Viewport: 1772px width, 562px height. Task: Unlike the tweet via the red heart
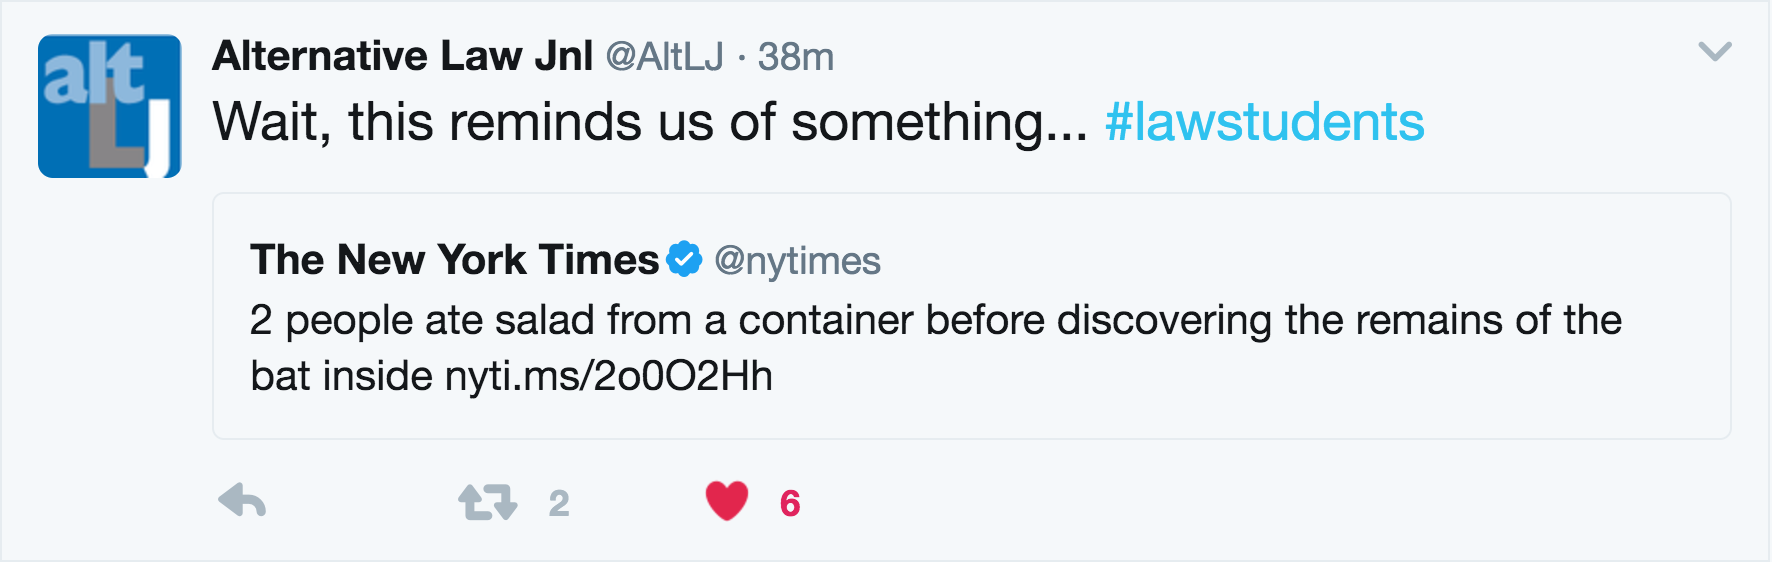click(727, 501)
